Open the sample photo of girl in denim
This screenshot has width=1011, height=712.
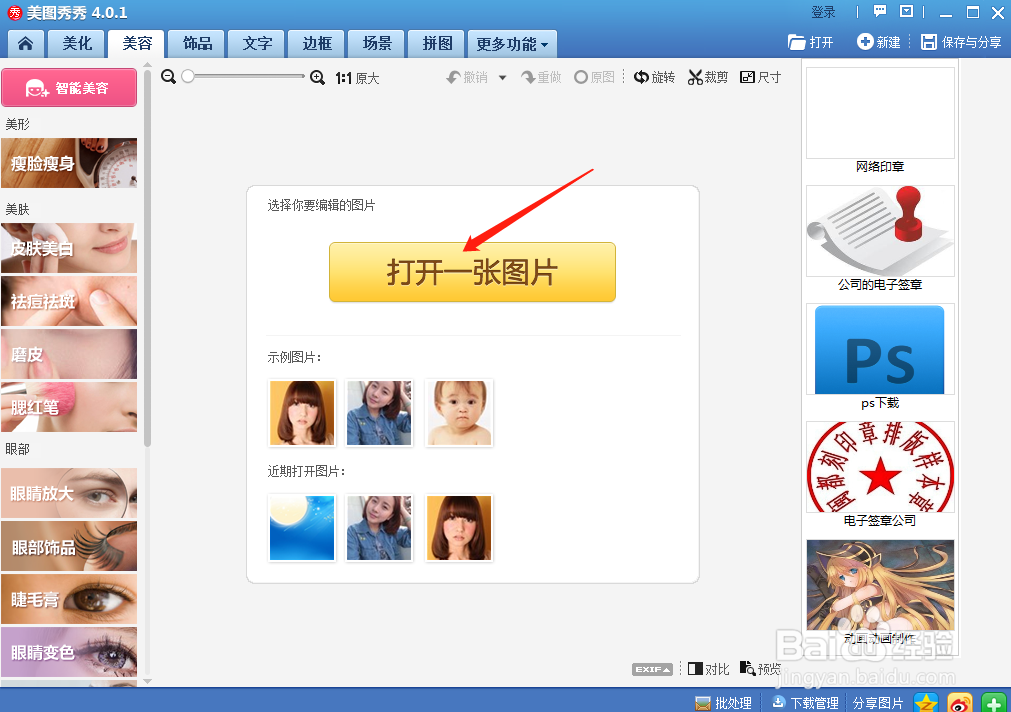(x=379, y=413)
